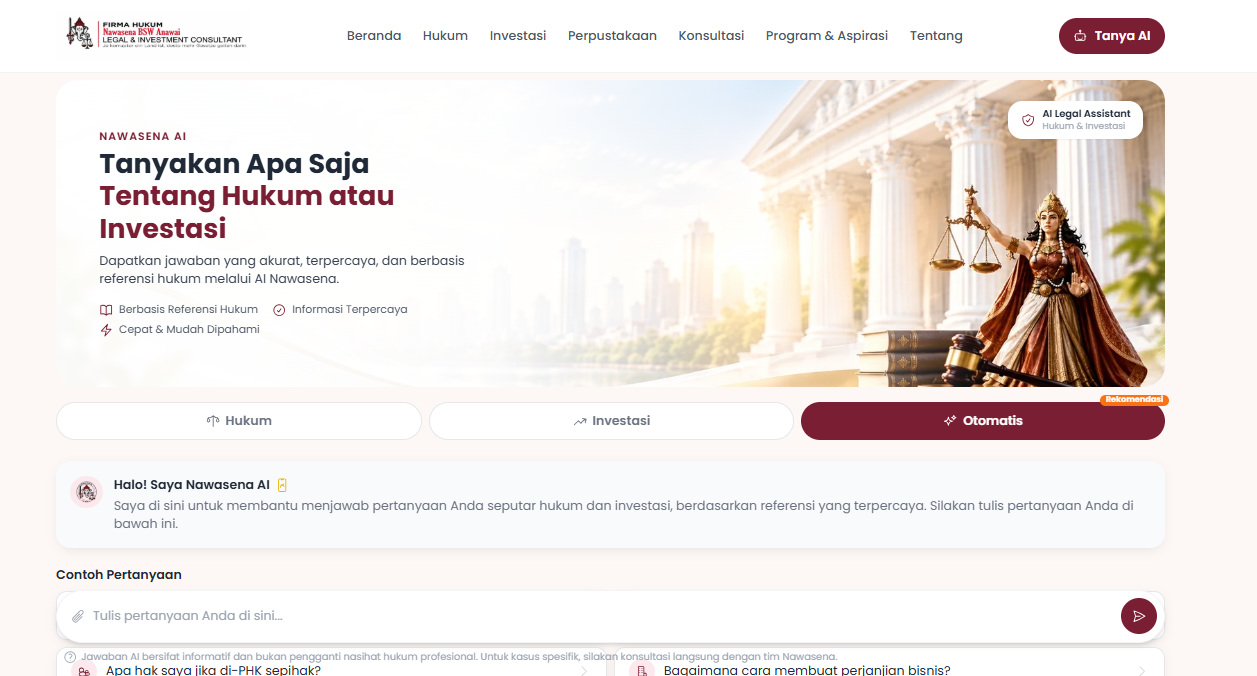Focus the Tulis pertanyaan Anda input field

point(601,616)
